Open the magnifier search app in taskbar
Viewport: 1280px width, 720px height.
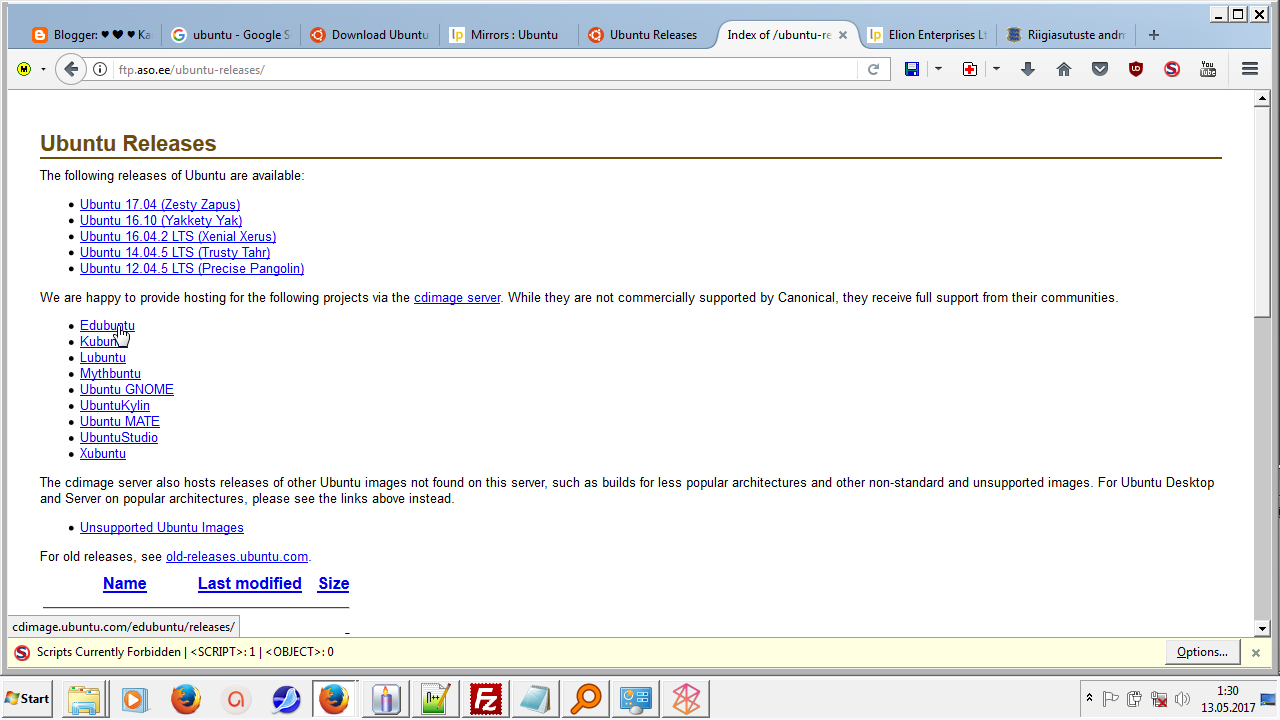(x=586, y=699)
